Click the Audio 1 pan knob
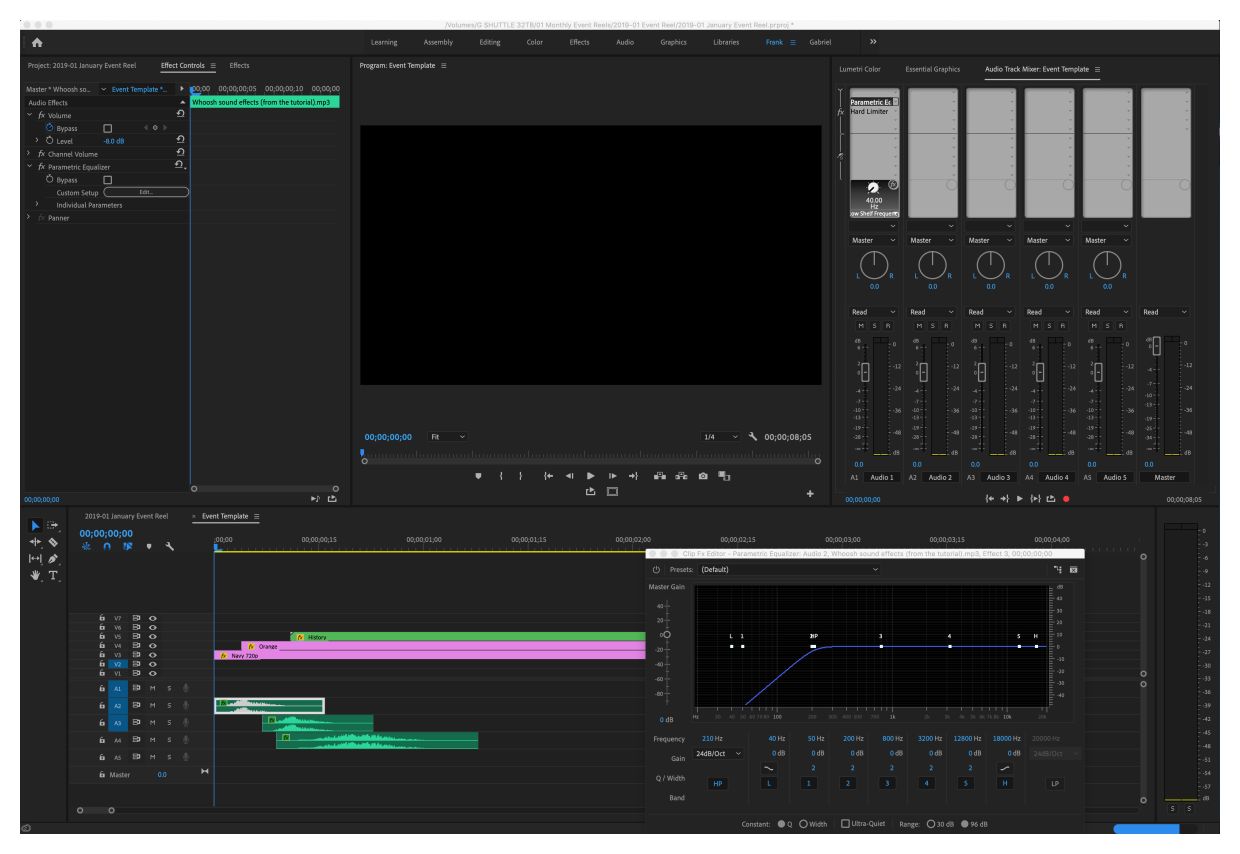1240x854 pixels. 874,266
